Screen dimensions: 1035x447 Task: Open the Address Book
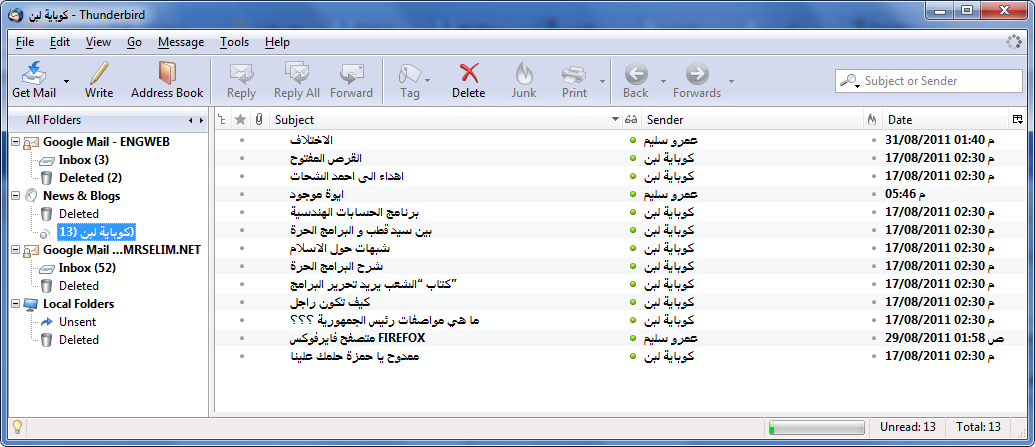coord(167,80)
